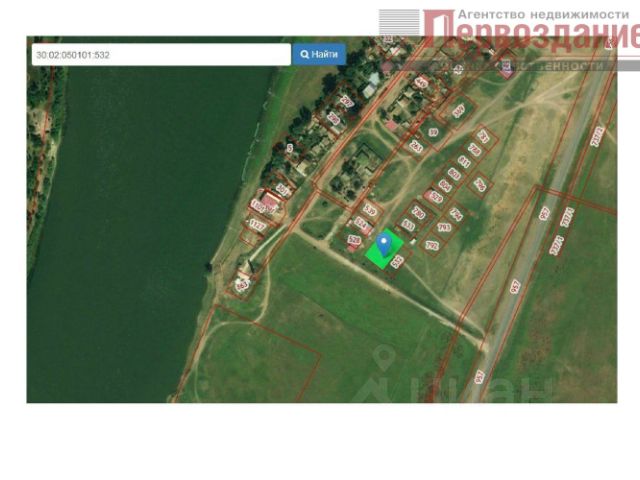The image size is (640, 480).
Task: Select parcel labeled 803
Action: click(454, 174)
